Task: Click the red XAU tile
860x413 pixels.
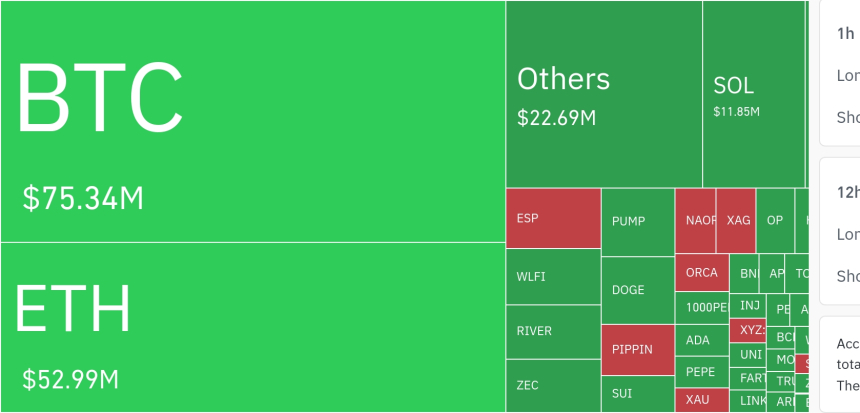Action: click(702, 400)
